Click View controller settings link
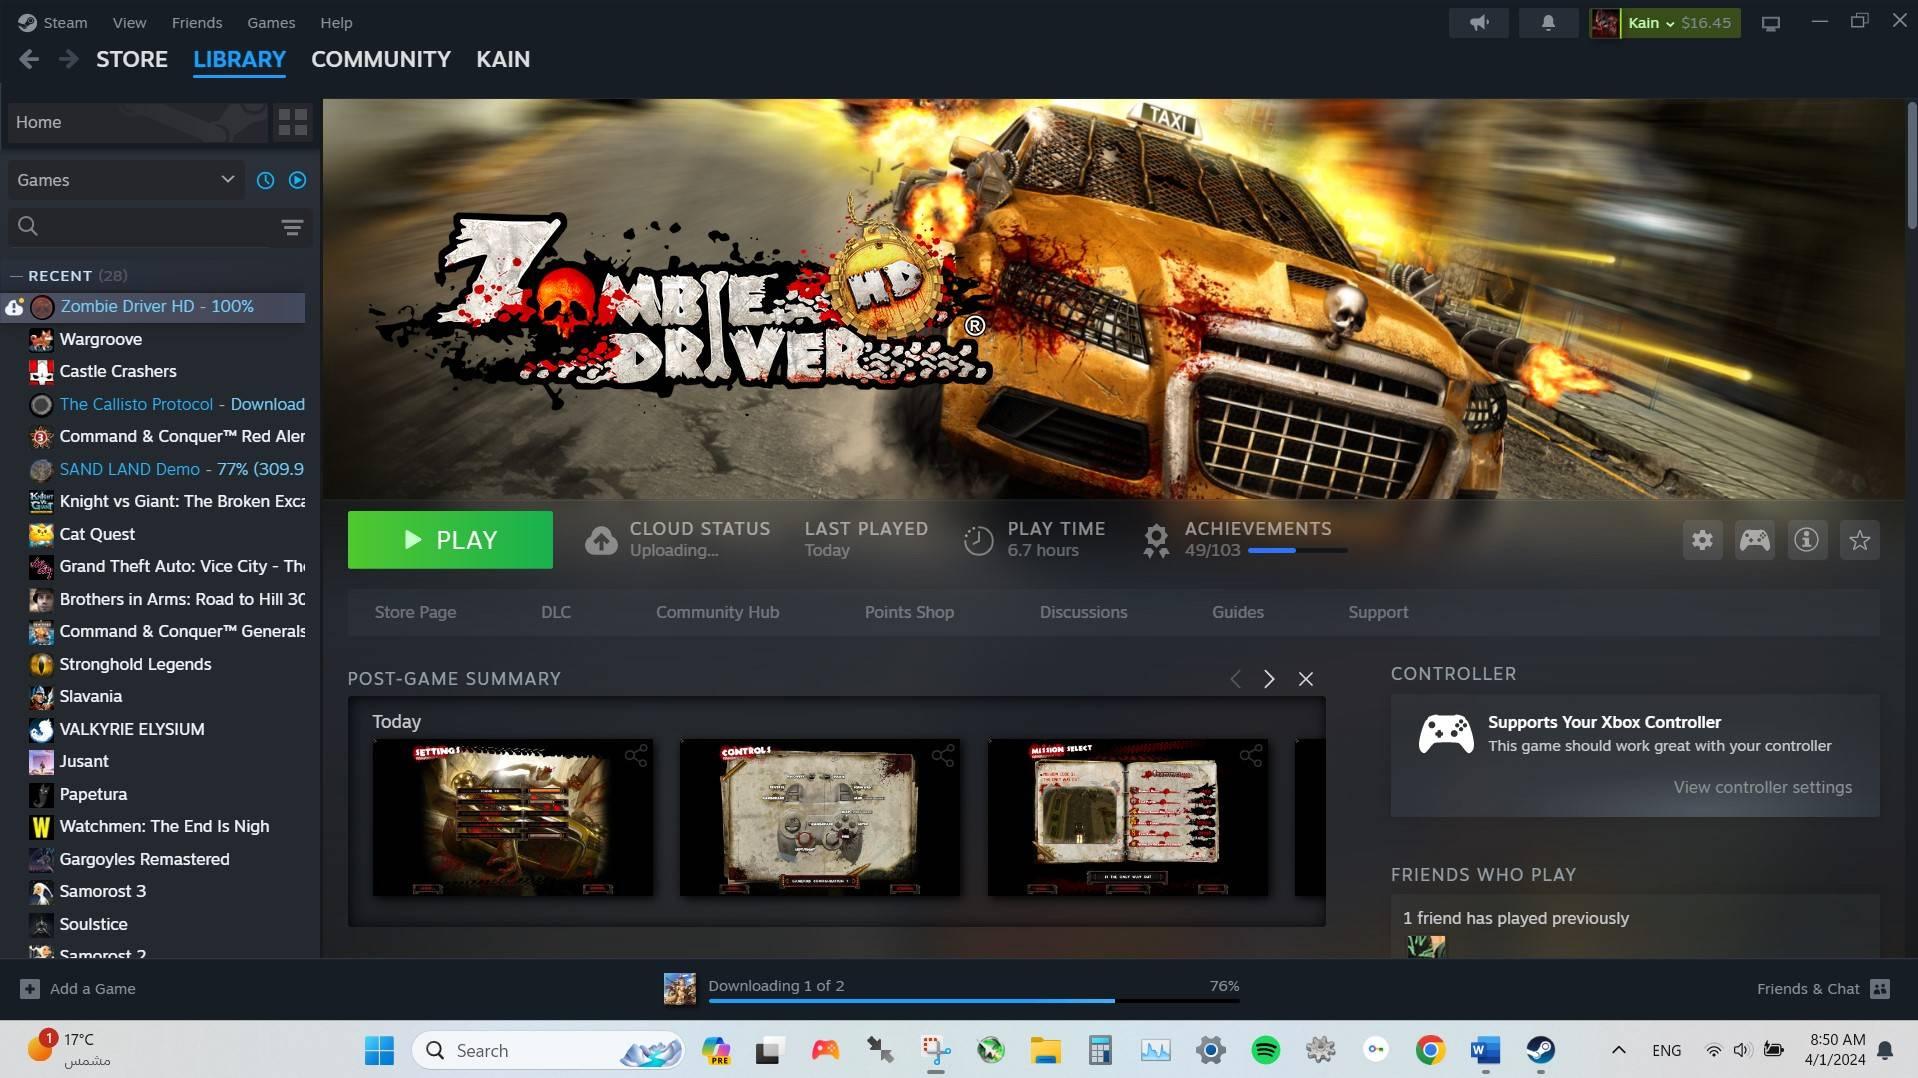 [x=1762, y=787]
